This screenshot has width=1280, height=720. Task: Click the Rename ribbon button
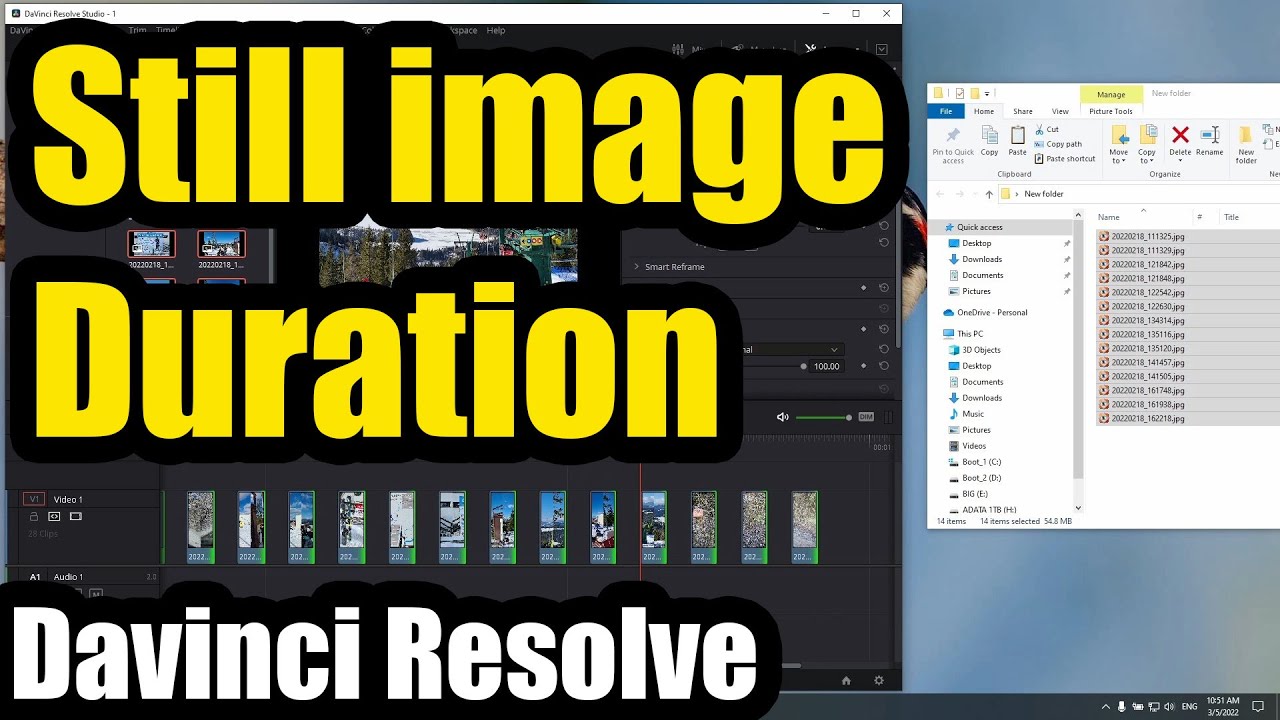point(1209,141)
